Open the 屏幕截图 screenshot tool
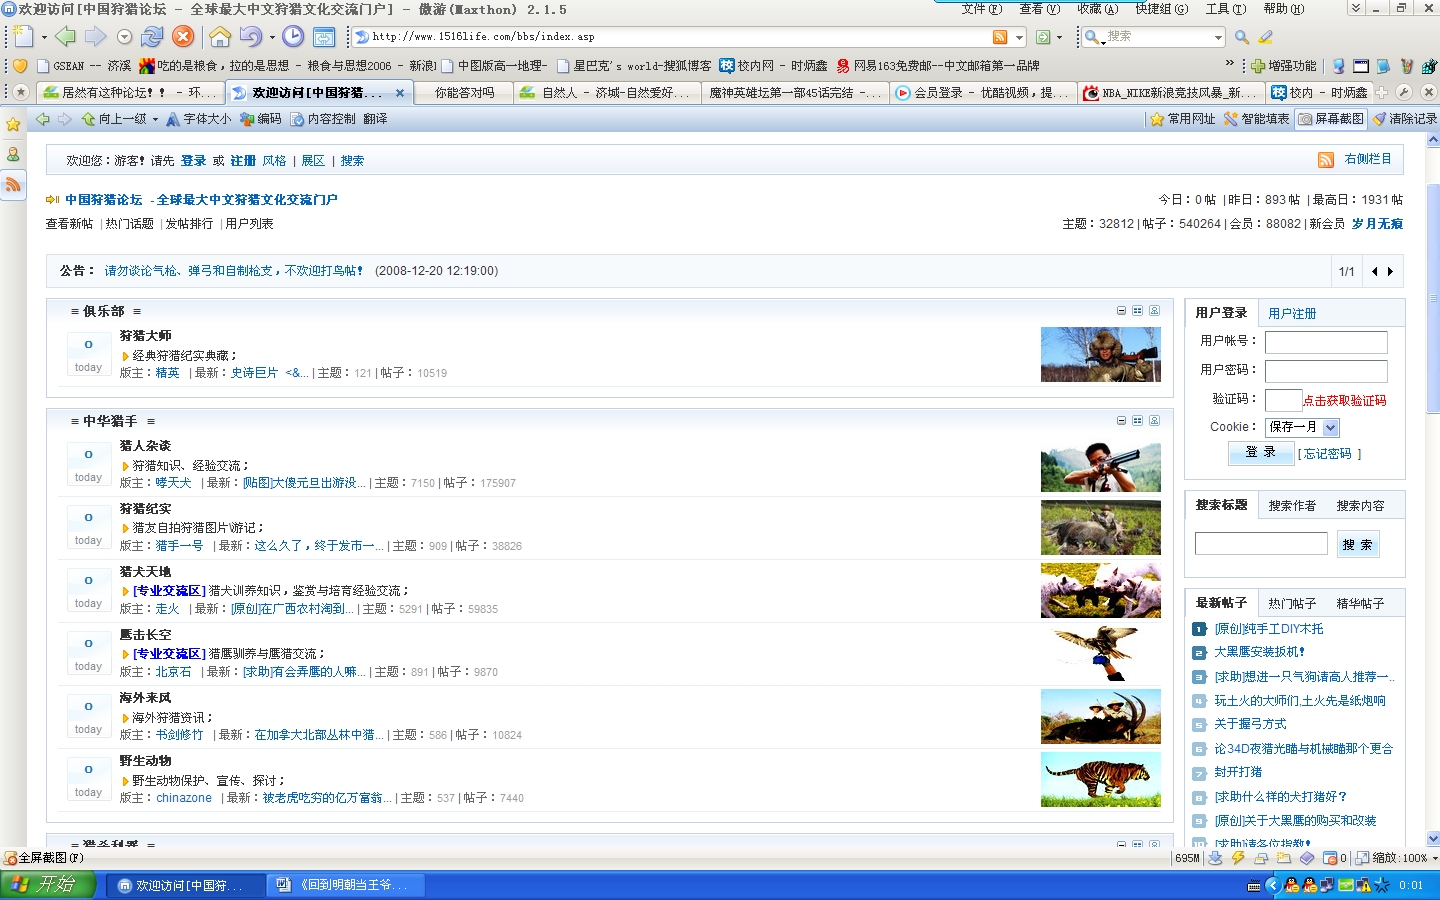Viewport: 1440px width, 900px height. tap(1330, 119)
